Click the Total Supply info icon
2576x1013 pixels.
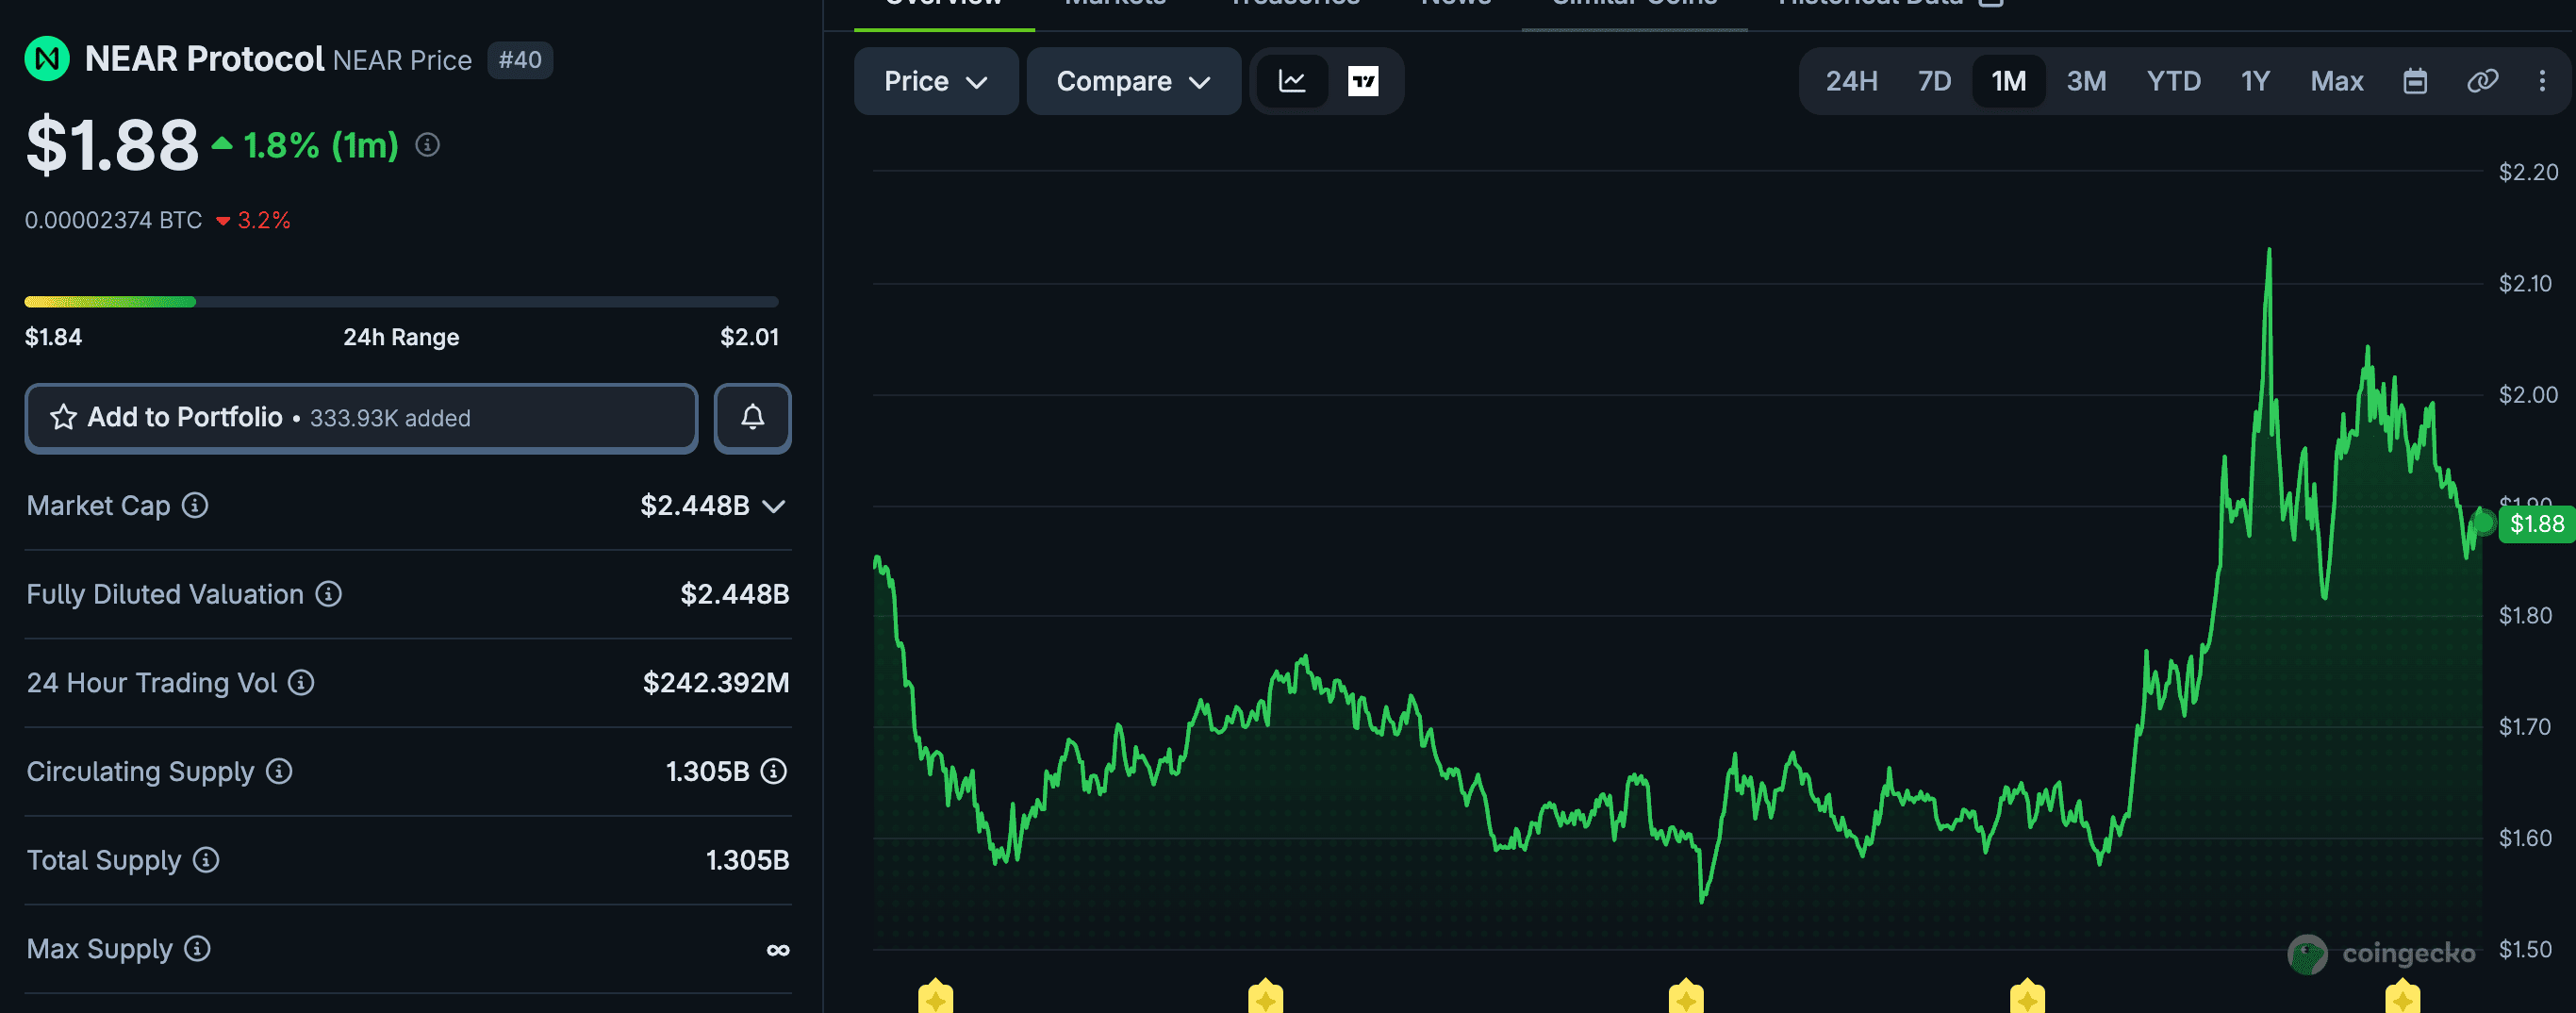tap(206, 860)
